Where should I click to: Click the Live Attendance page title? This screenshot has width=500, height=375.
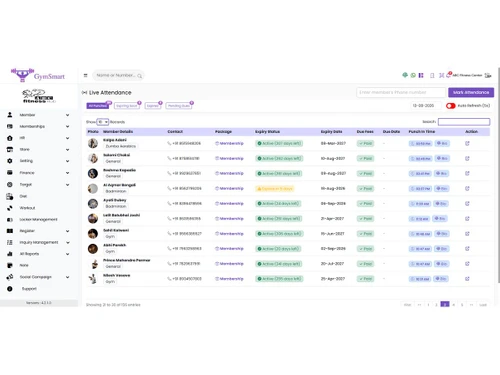click(x=110, y=93)
